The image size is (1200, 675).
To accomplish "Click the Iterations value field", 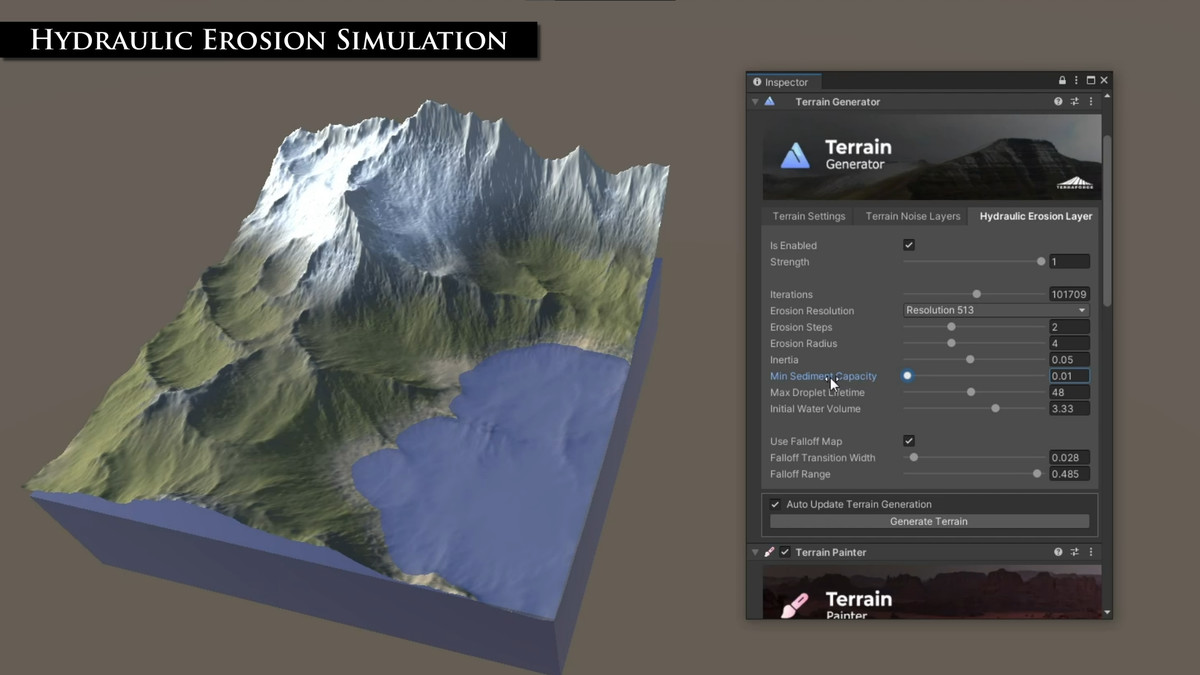I will (x=1069, y=294).
